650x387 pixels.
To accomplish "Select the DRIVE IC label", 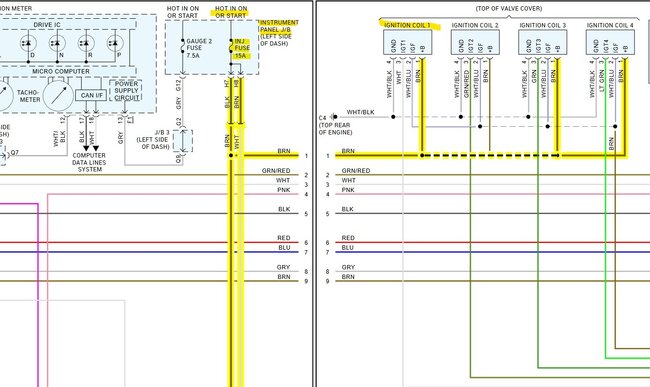I will [47, 25].
